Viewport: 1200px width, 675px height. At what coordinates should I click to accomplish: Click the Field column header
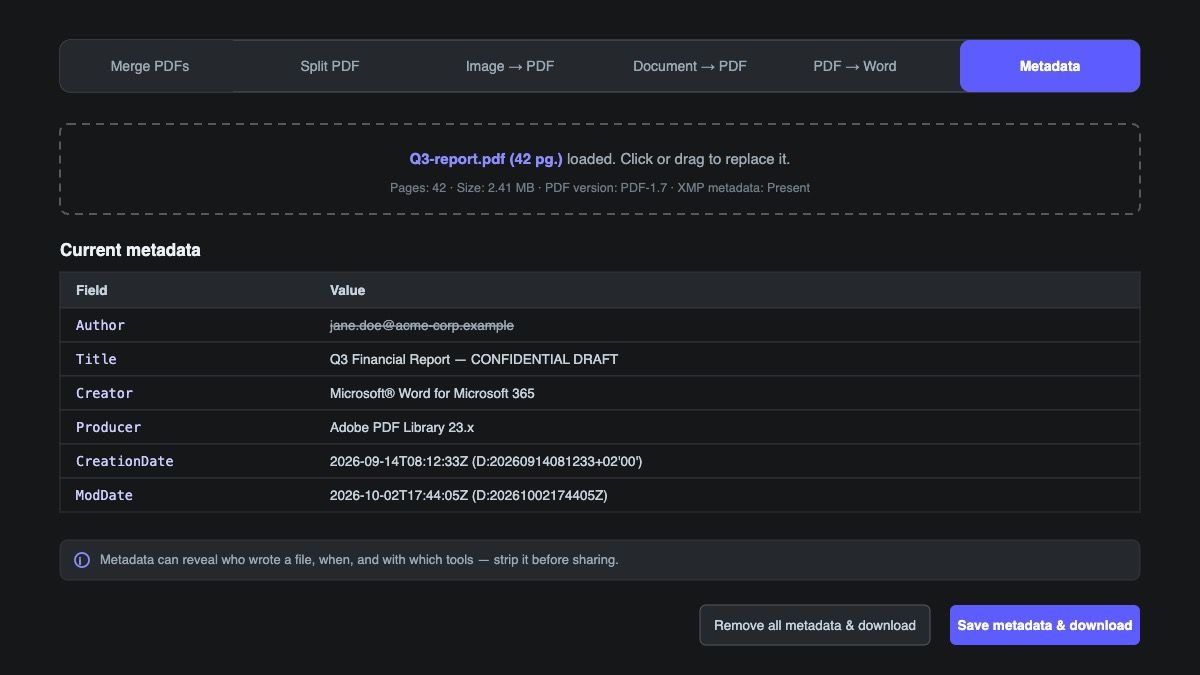pyautogui.click(x=92, y=290)
